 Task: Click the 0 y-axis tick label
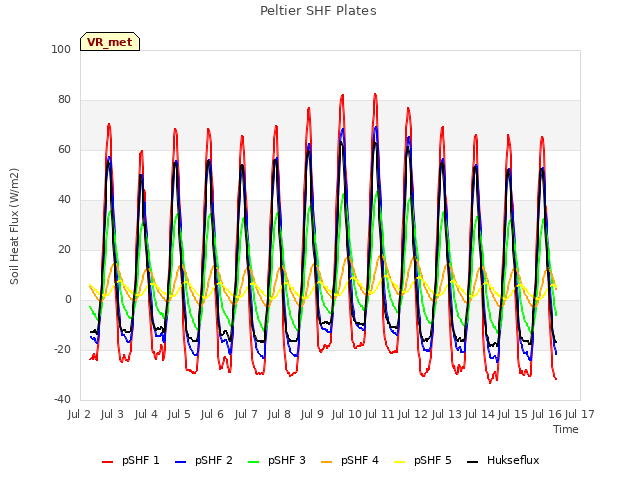click(68, 300)
